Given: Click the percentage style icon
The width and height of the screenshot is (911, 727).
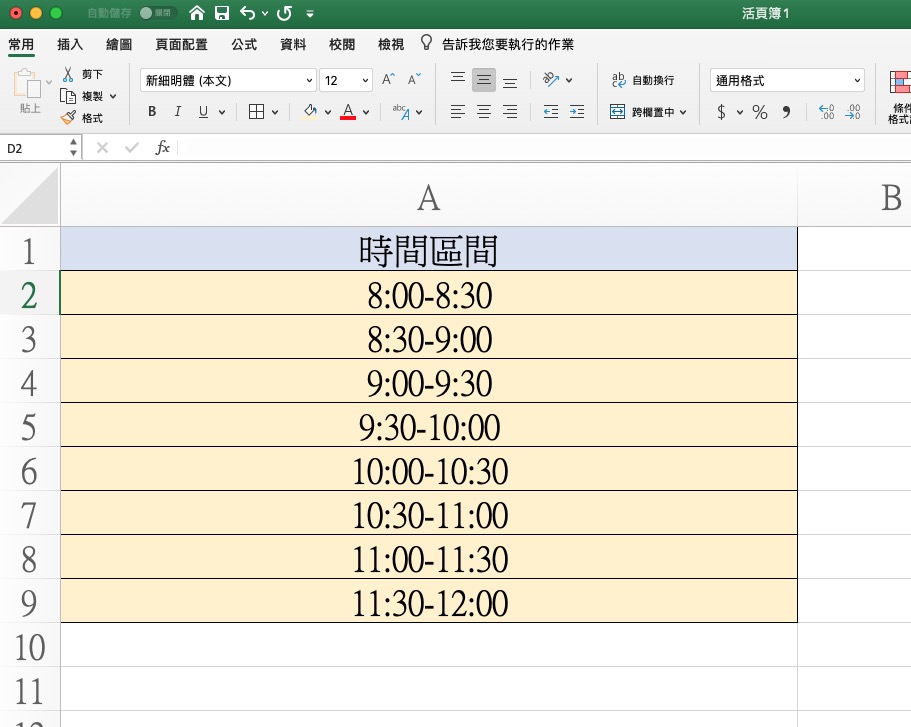Looking at the screenshot, I should click(x=758, y=112).
